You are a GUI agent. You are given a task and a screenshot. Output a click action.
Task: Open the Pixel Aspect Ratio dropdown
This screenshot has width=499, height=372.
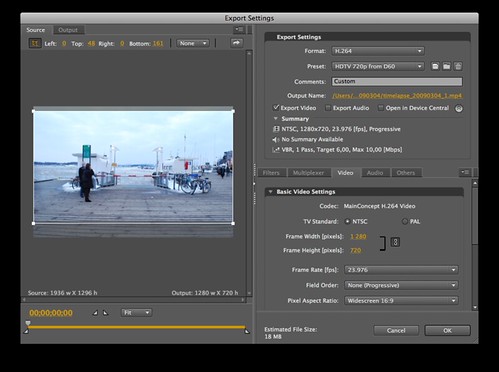pos(401,301)
